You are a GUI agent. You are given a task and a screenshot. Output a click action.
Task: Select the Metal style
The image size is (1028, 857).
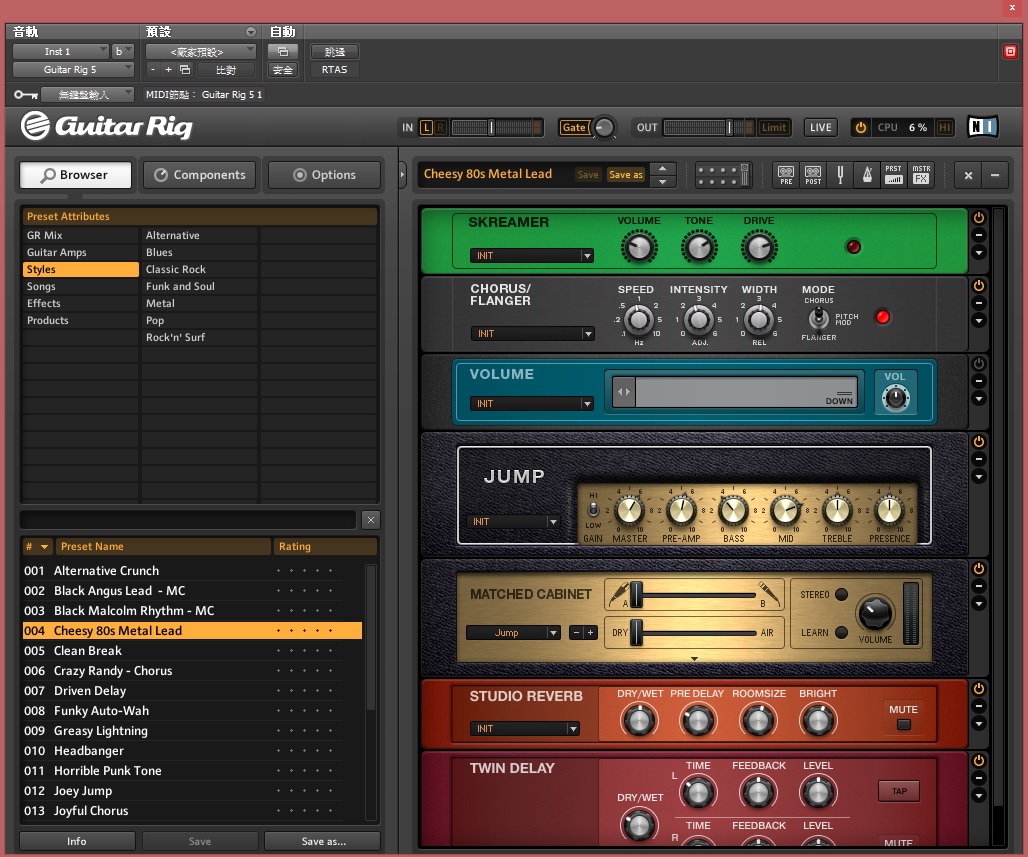click(199, 304)
